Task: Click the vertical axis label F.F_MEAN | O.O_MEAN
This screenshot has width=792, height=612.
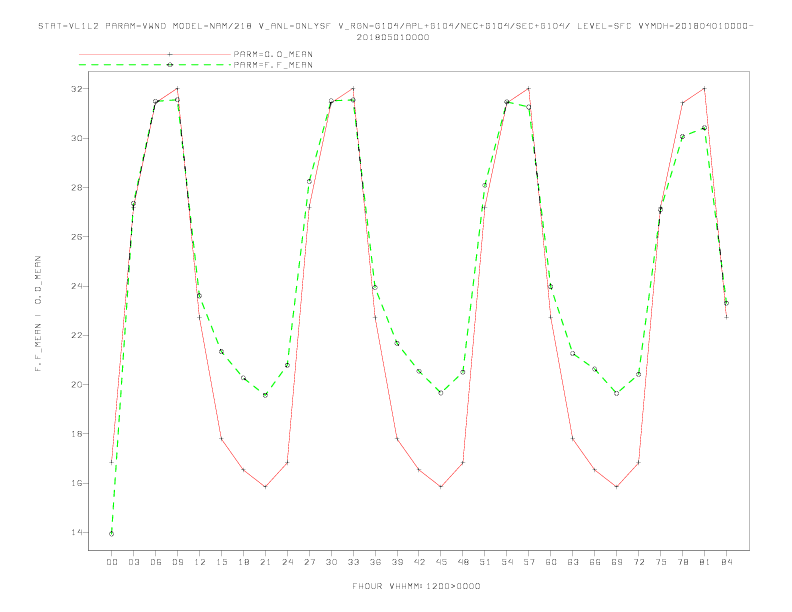Action: (38, 314)
